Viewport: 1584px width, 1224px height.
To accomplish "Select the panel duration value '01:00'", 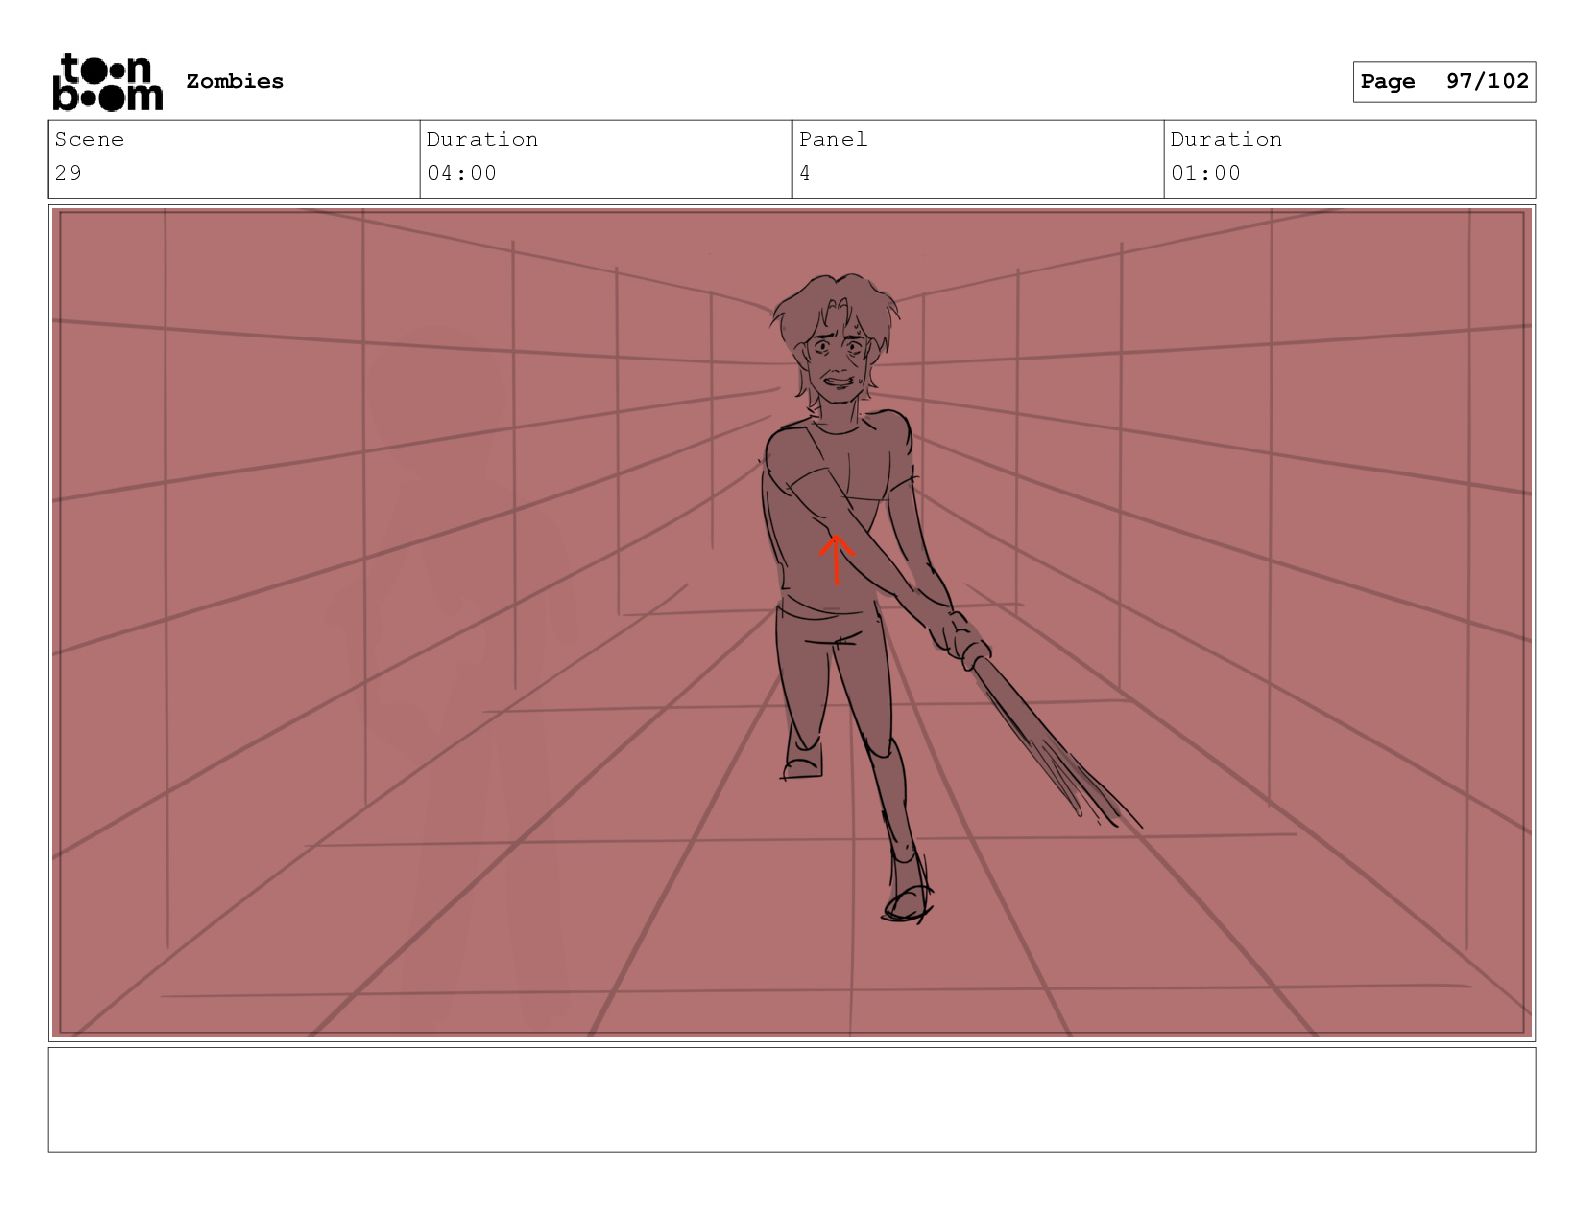I will click(x=1206, y=174).
